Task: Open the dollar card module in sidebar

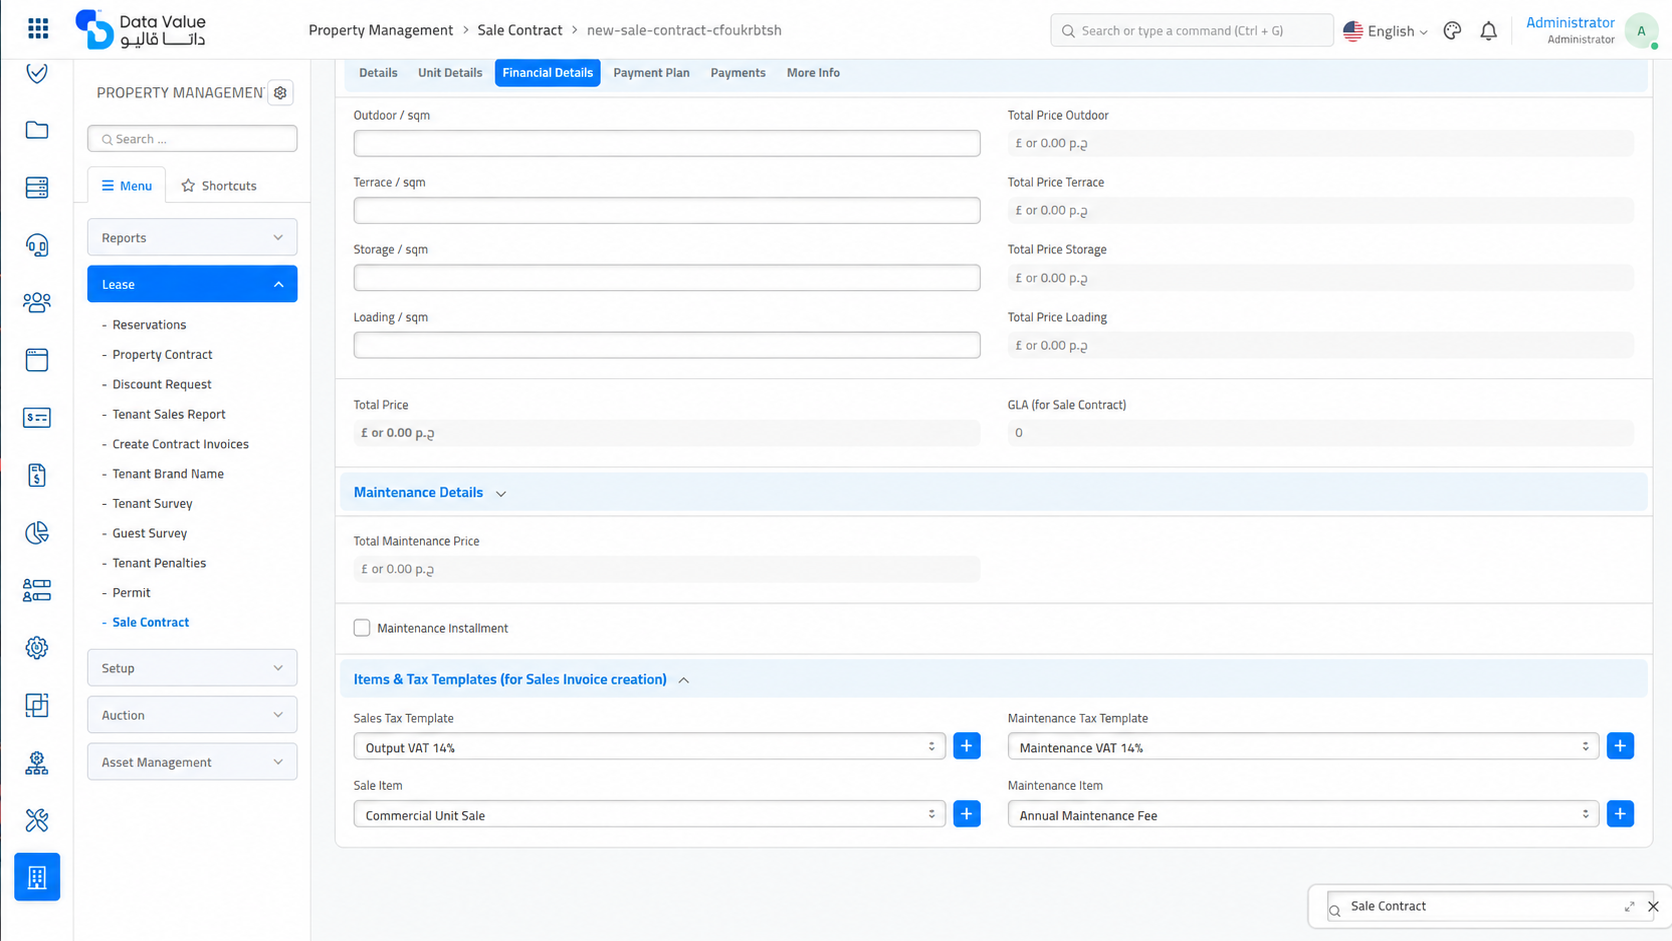Action: (37, 417)
